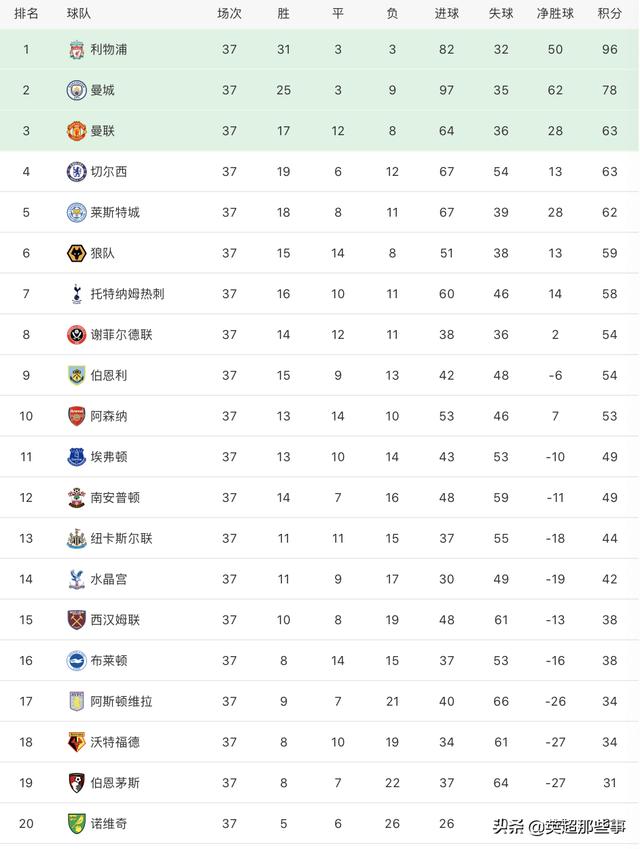Select the 排名 rank column header

(26, 14)
